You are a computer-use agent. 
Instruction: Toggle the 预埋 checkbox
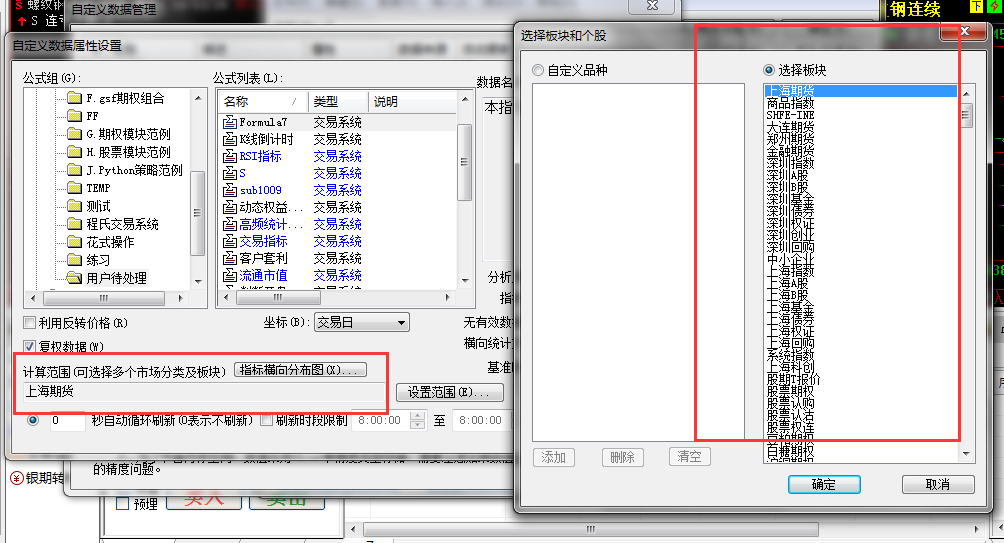tap(123, 504)
